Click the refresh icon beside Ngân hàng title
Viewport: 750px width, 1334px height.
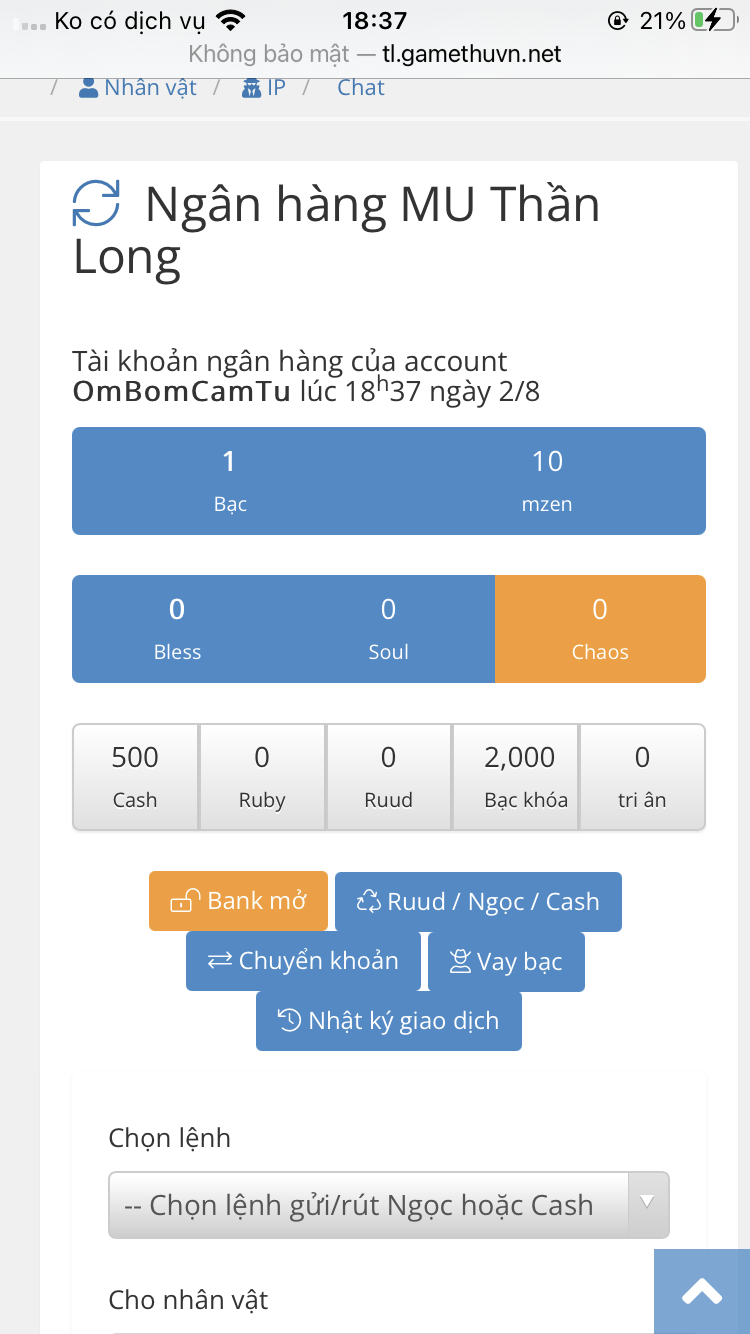96,203
